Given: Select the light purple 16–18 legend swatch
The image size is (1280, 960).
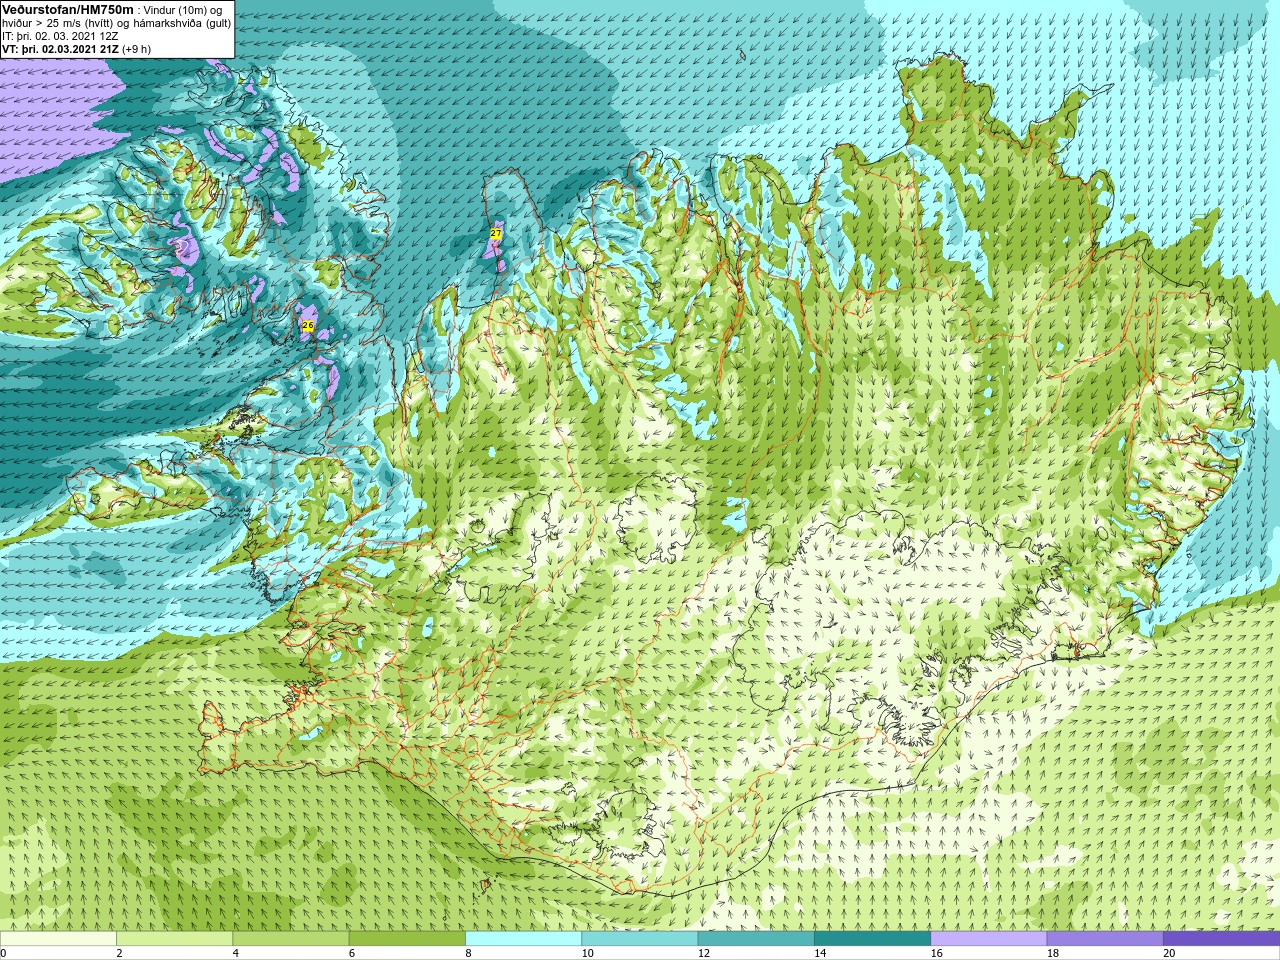Looking at the screenshot, I should point(988,939).
